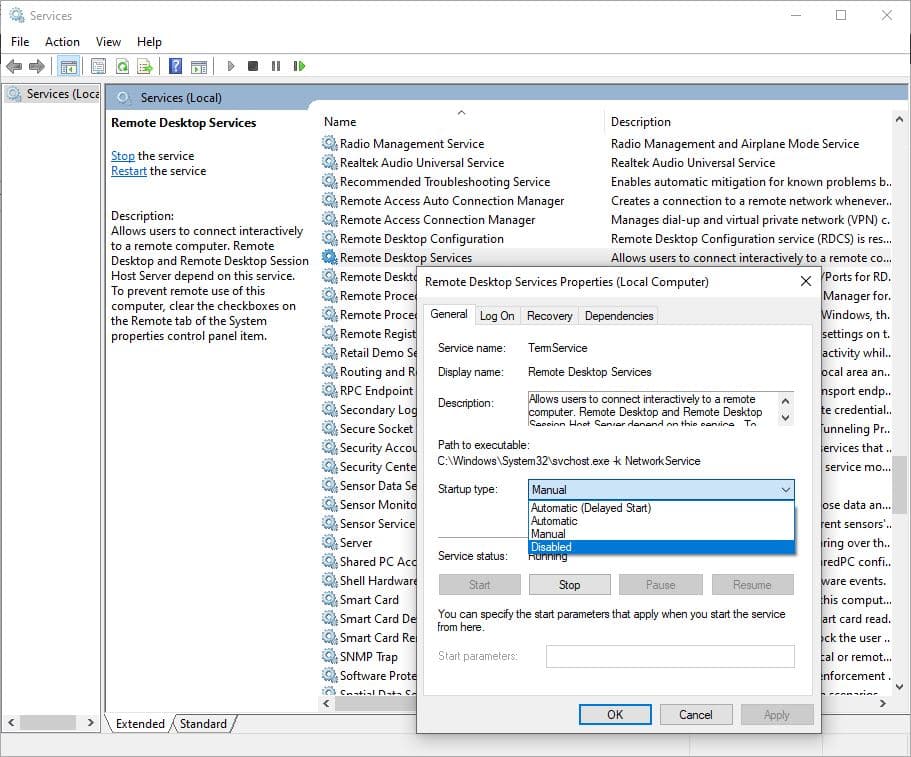Image resolution: width=911 pixels, height=757 pixels.
Task: Click the Stop button in Properties dialog
Action: coord(569,585)
